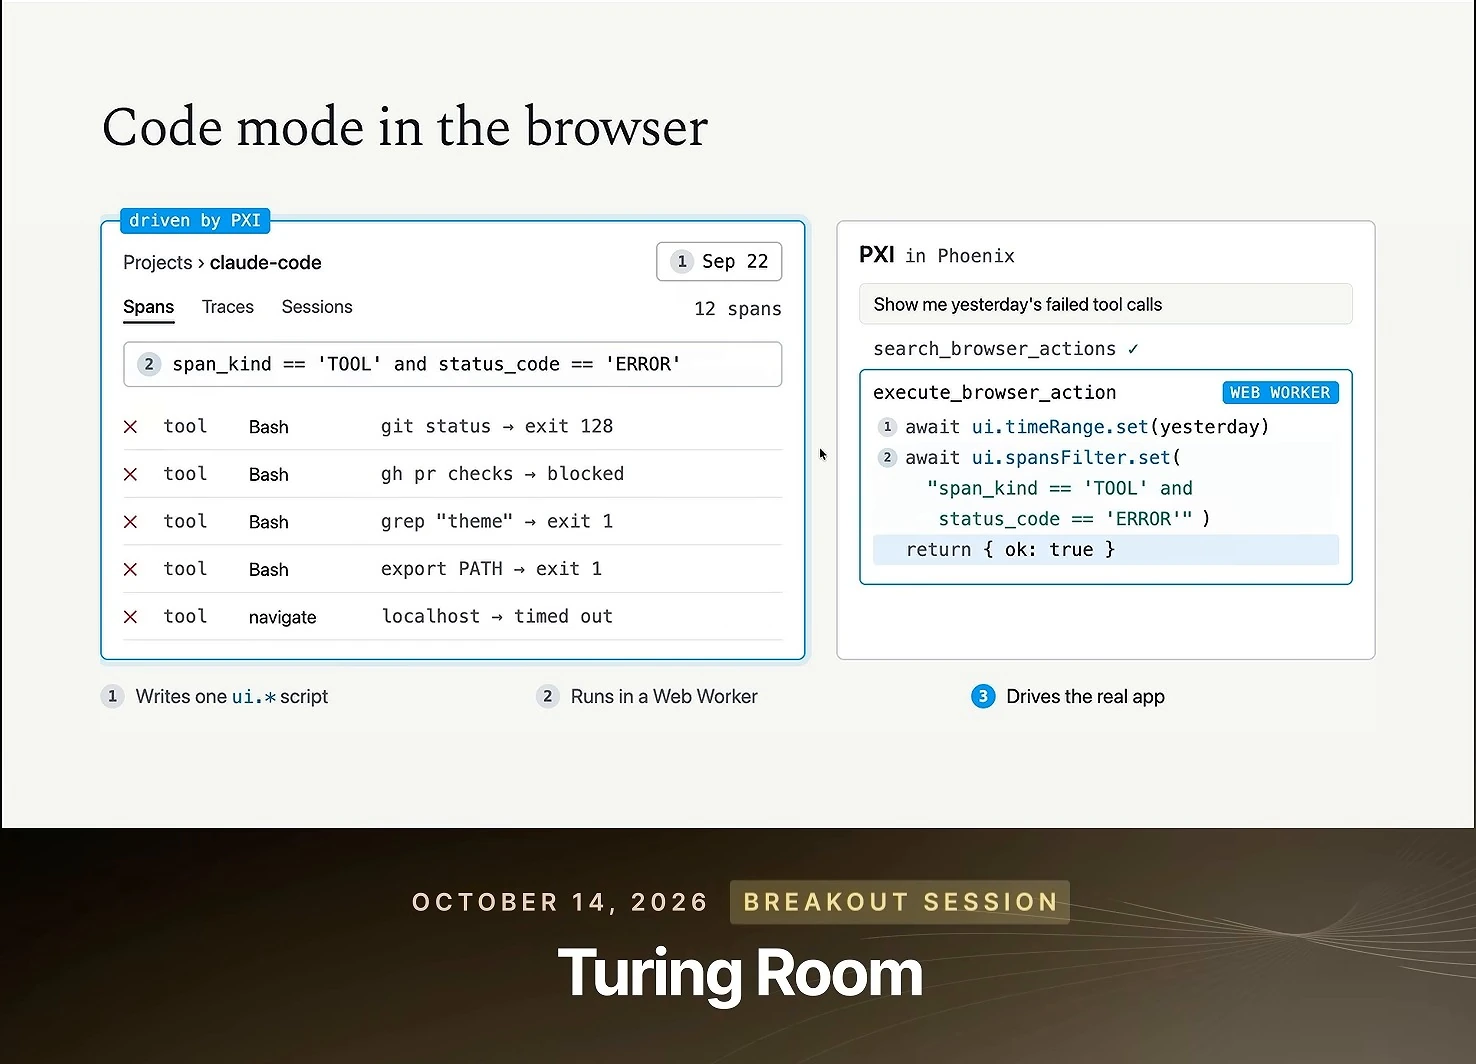The image size is (1476, 1064).
Task: Open the Sep 22 time range selector
Action: click(x=719, y=262)
